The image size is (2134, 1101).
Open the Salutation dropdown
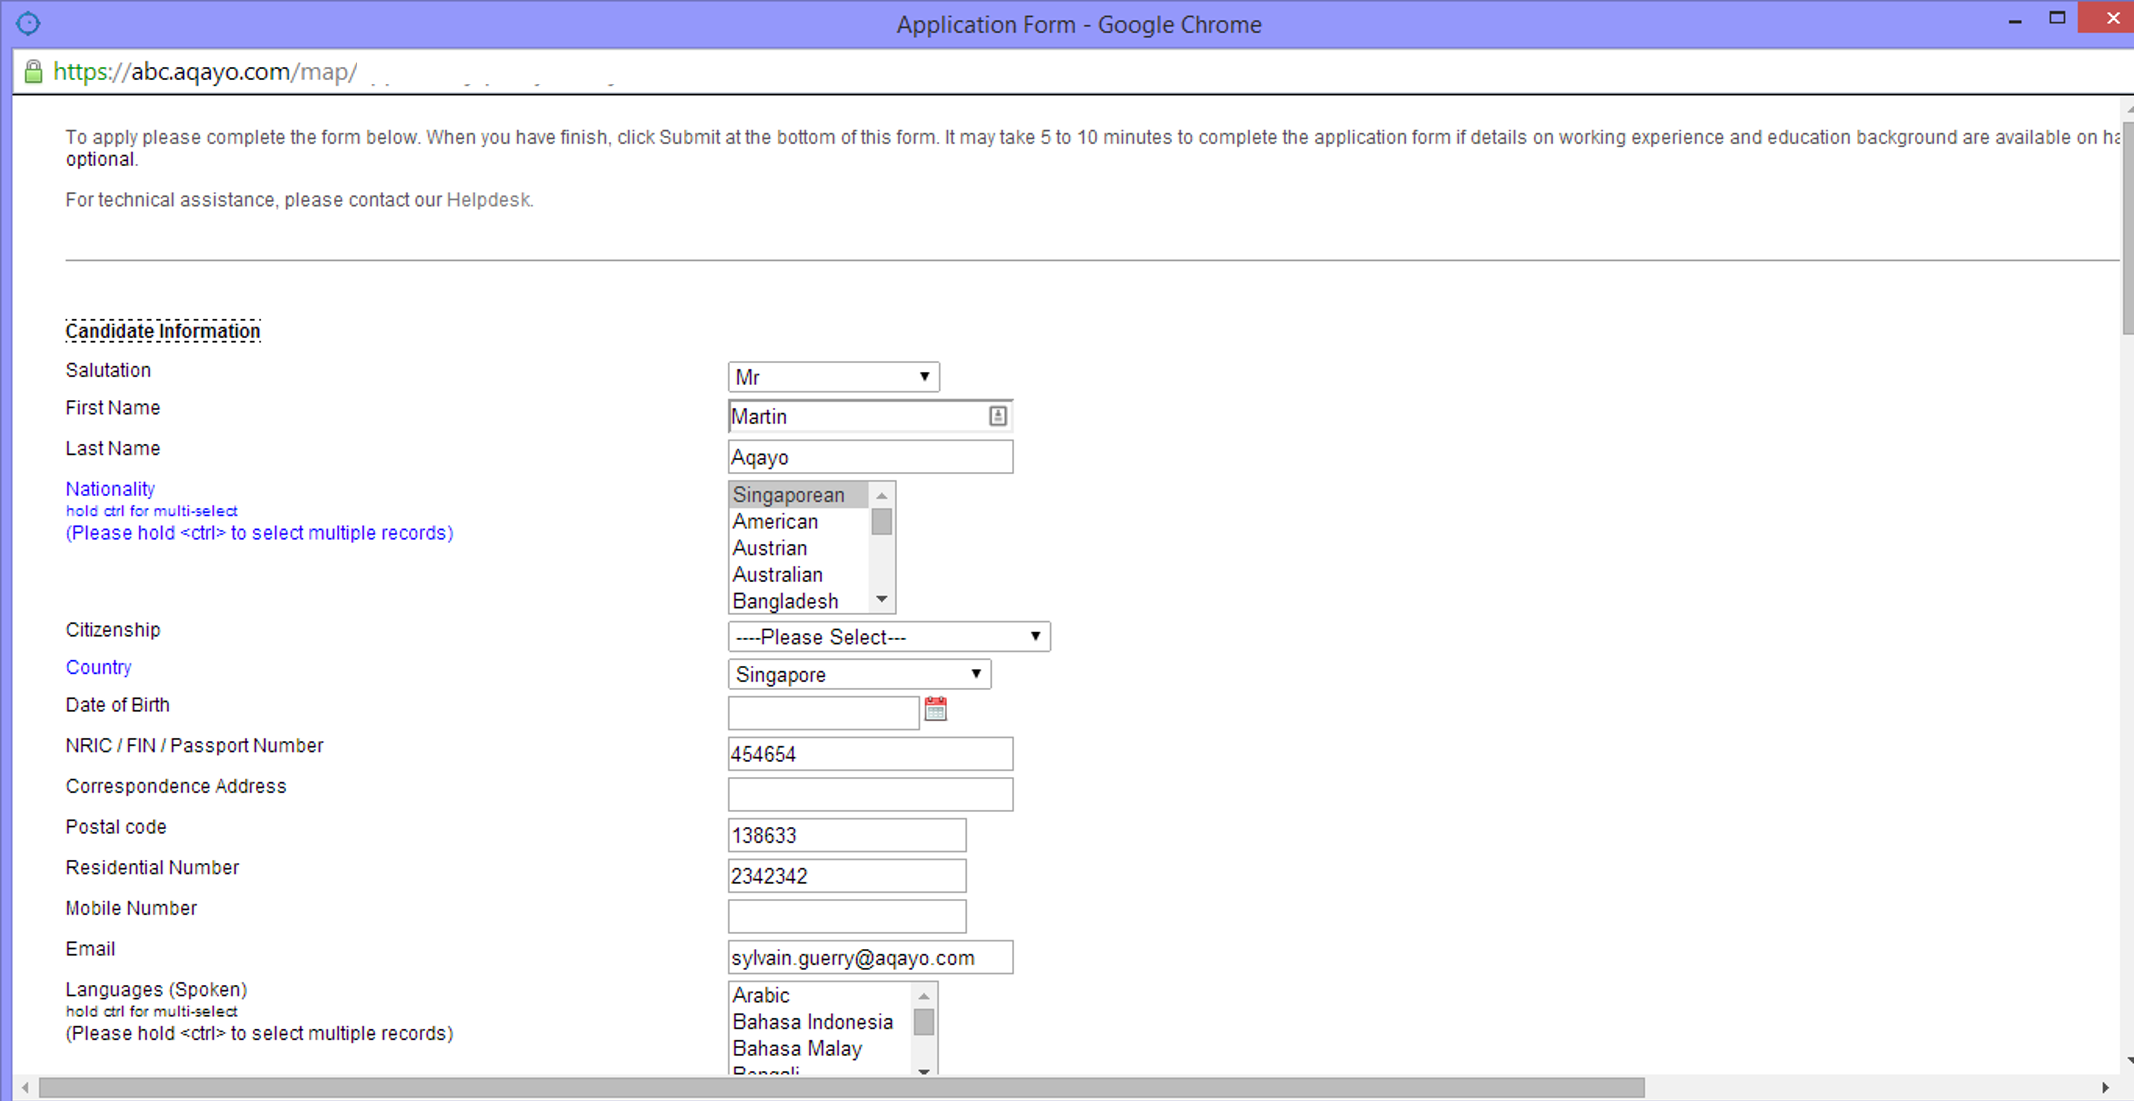coord(833,377)
